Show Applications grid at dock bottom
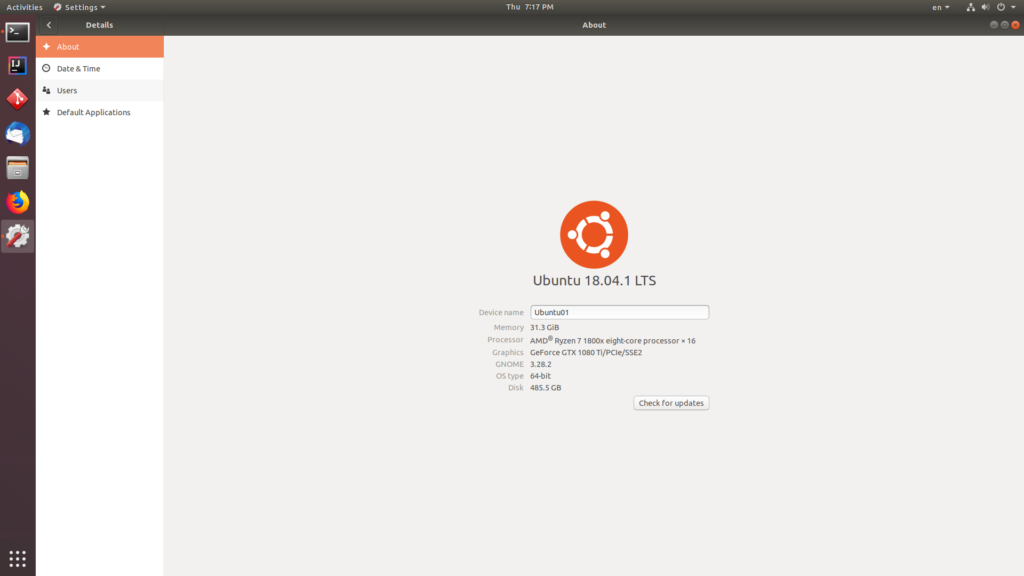The image size is (1024, 576). [x=17, y=558]
